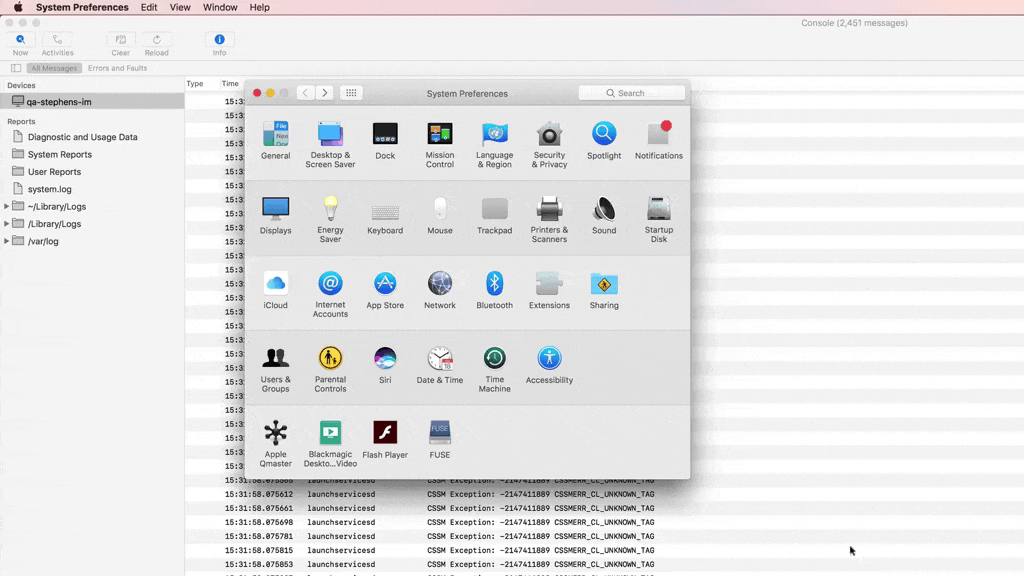
Task: Open the Edit menu
Action: pos(148,7)
